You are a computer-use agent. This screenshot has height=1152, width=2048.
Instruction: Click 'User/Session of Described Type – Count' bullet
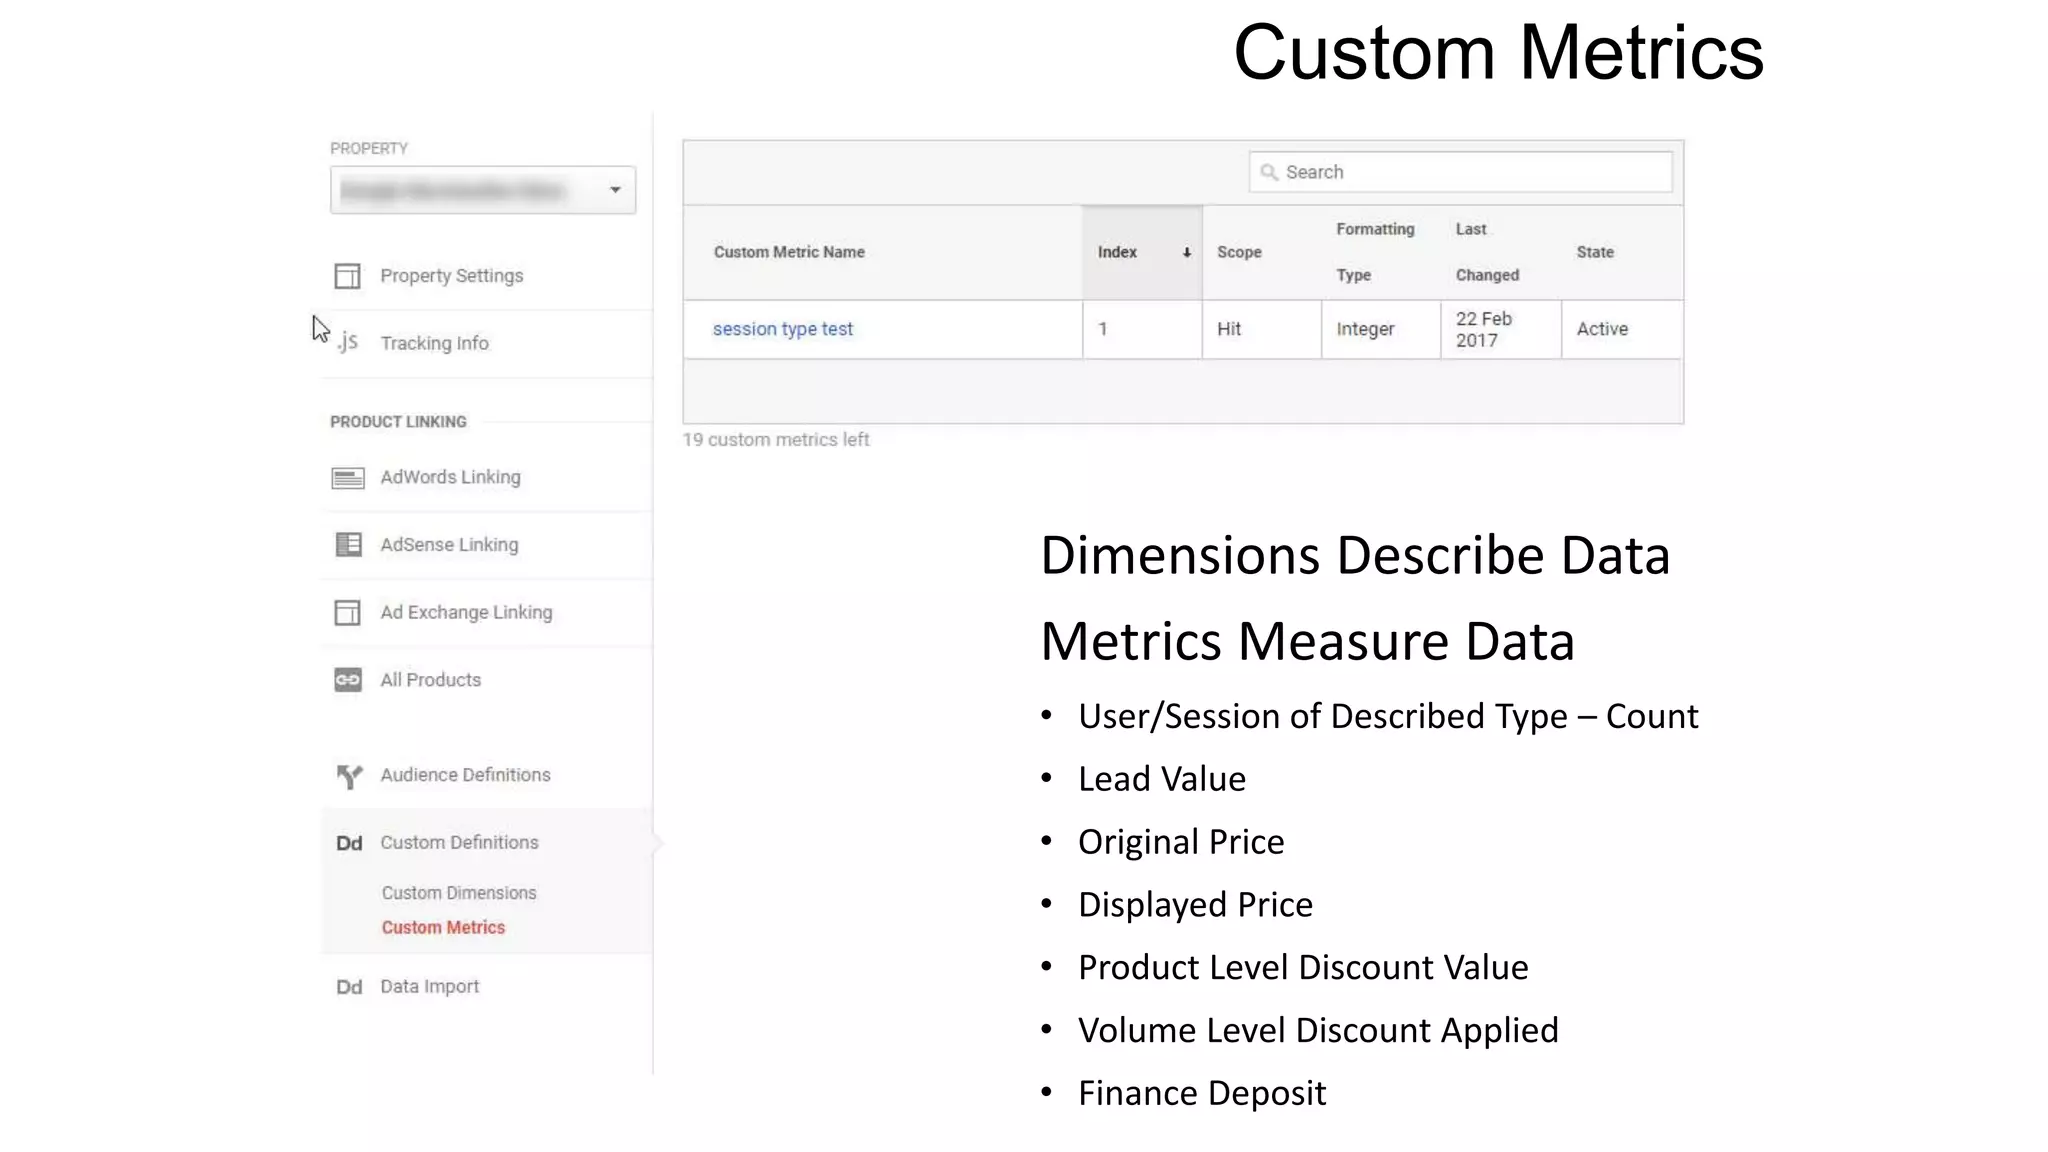1388,717
